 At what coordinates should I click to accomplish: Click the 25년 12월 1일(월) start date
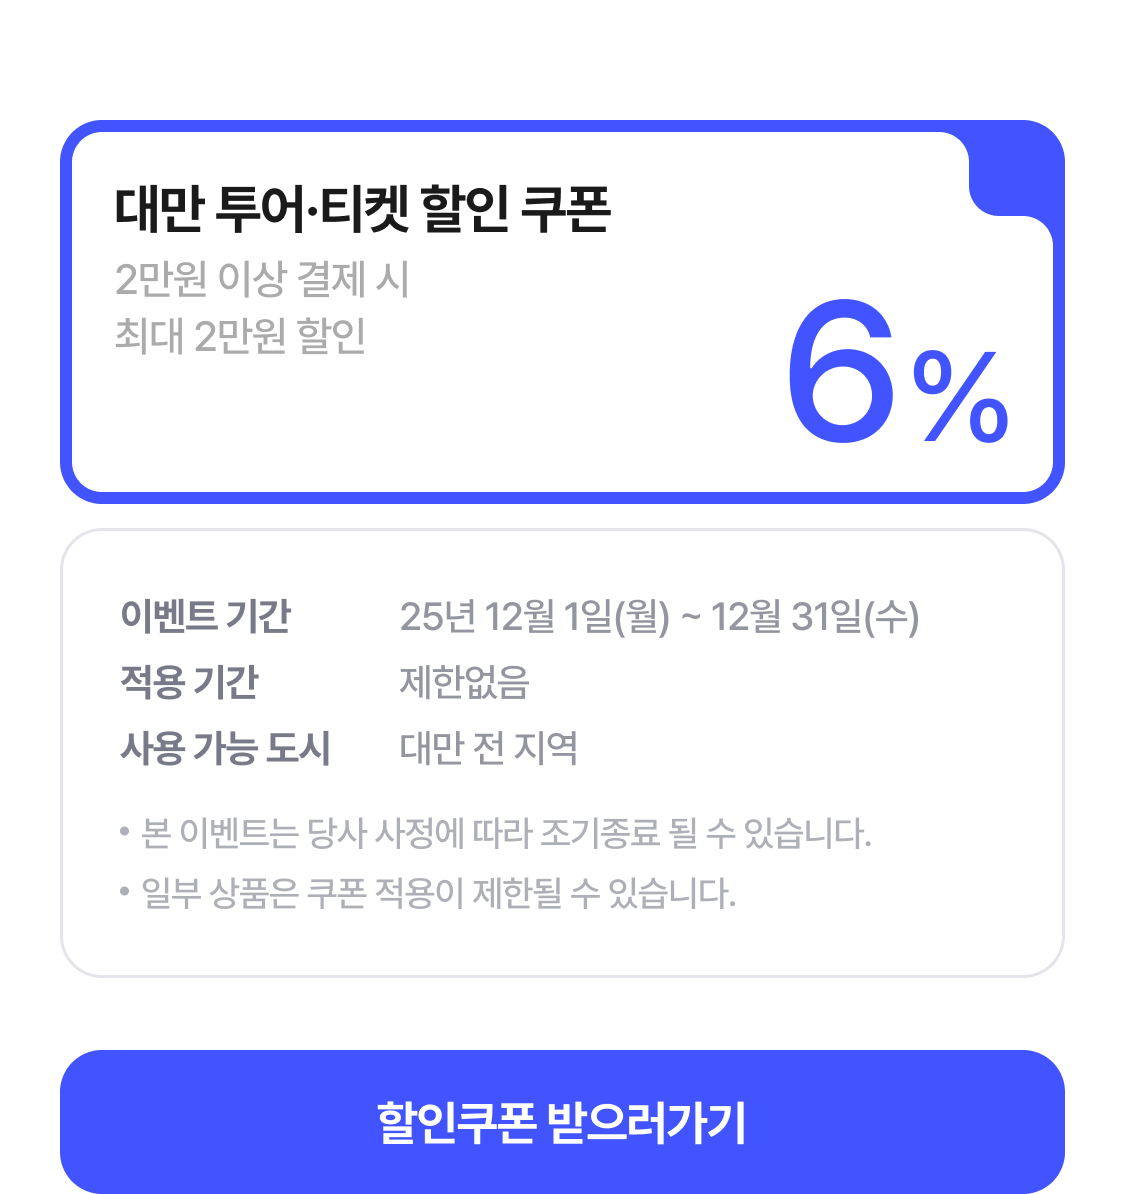click(x=534, y=617)
